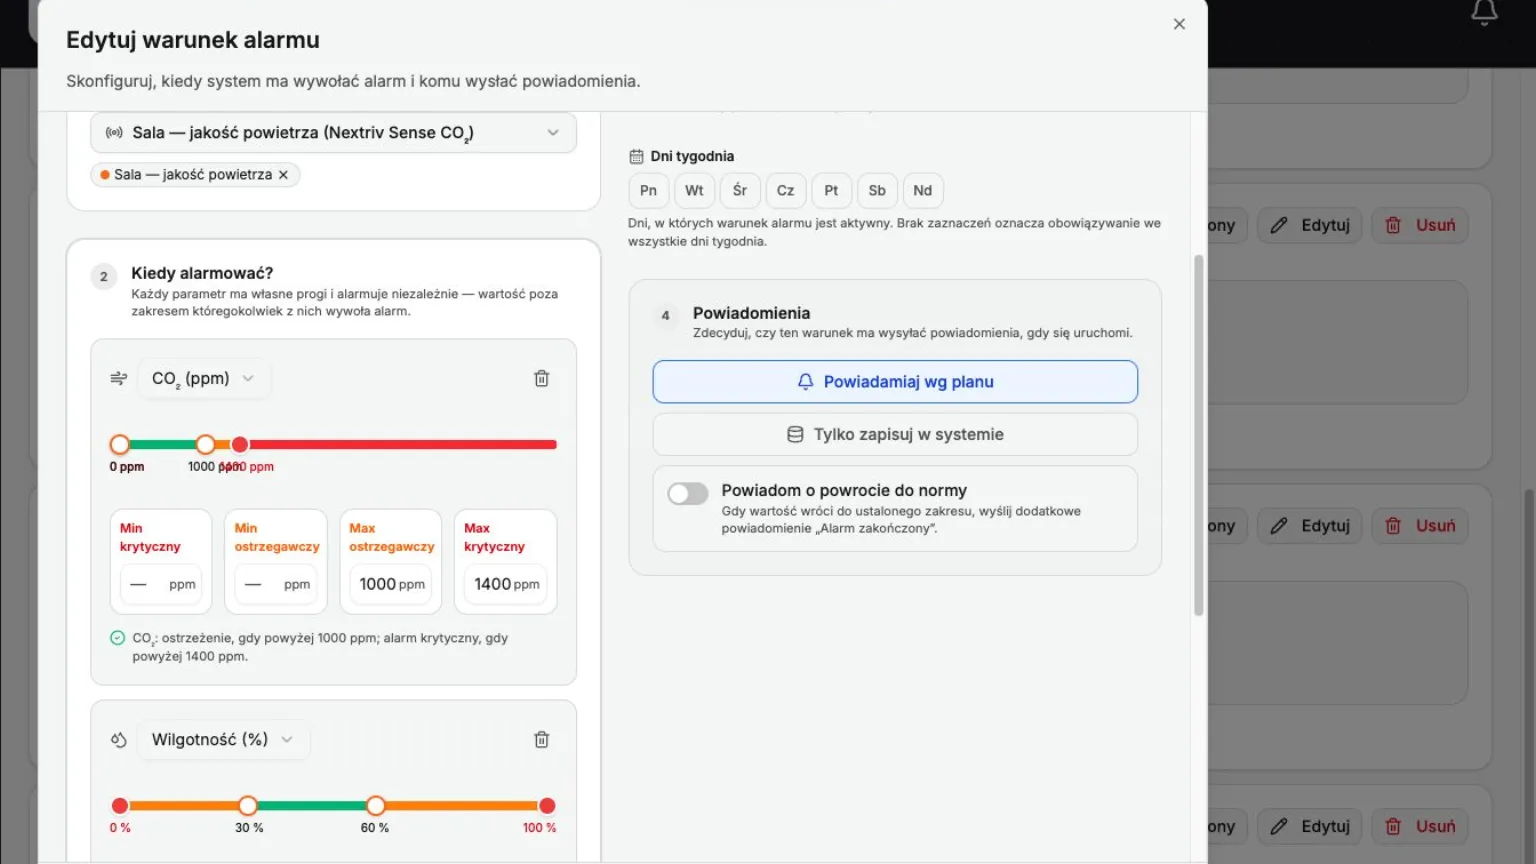
Task: Click the sensor icon in the device selector
Action: coord(114,132)
